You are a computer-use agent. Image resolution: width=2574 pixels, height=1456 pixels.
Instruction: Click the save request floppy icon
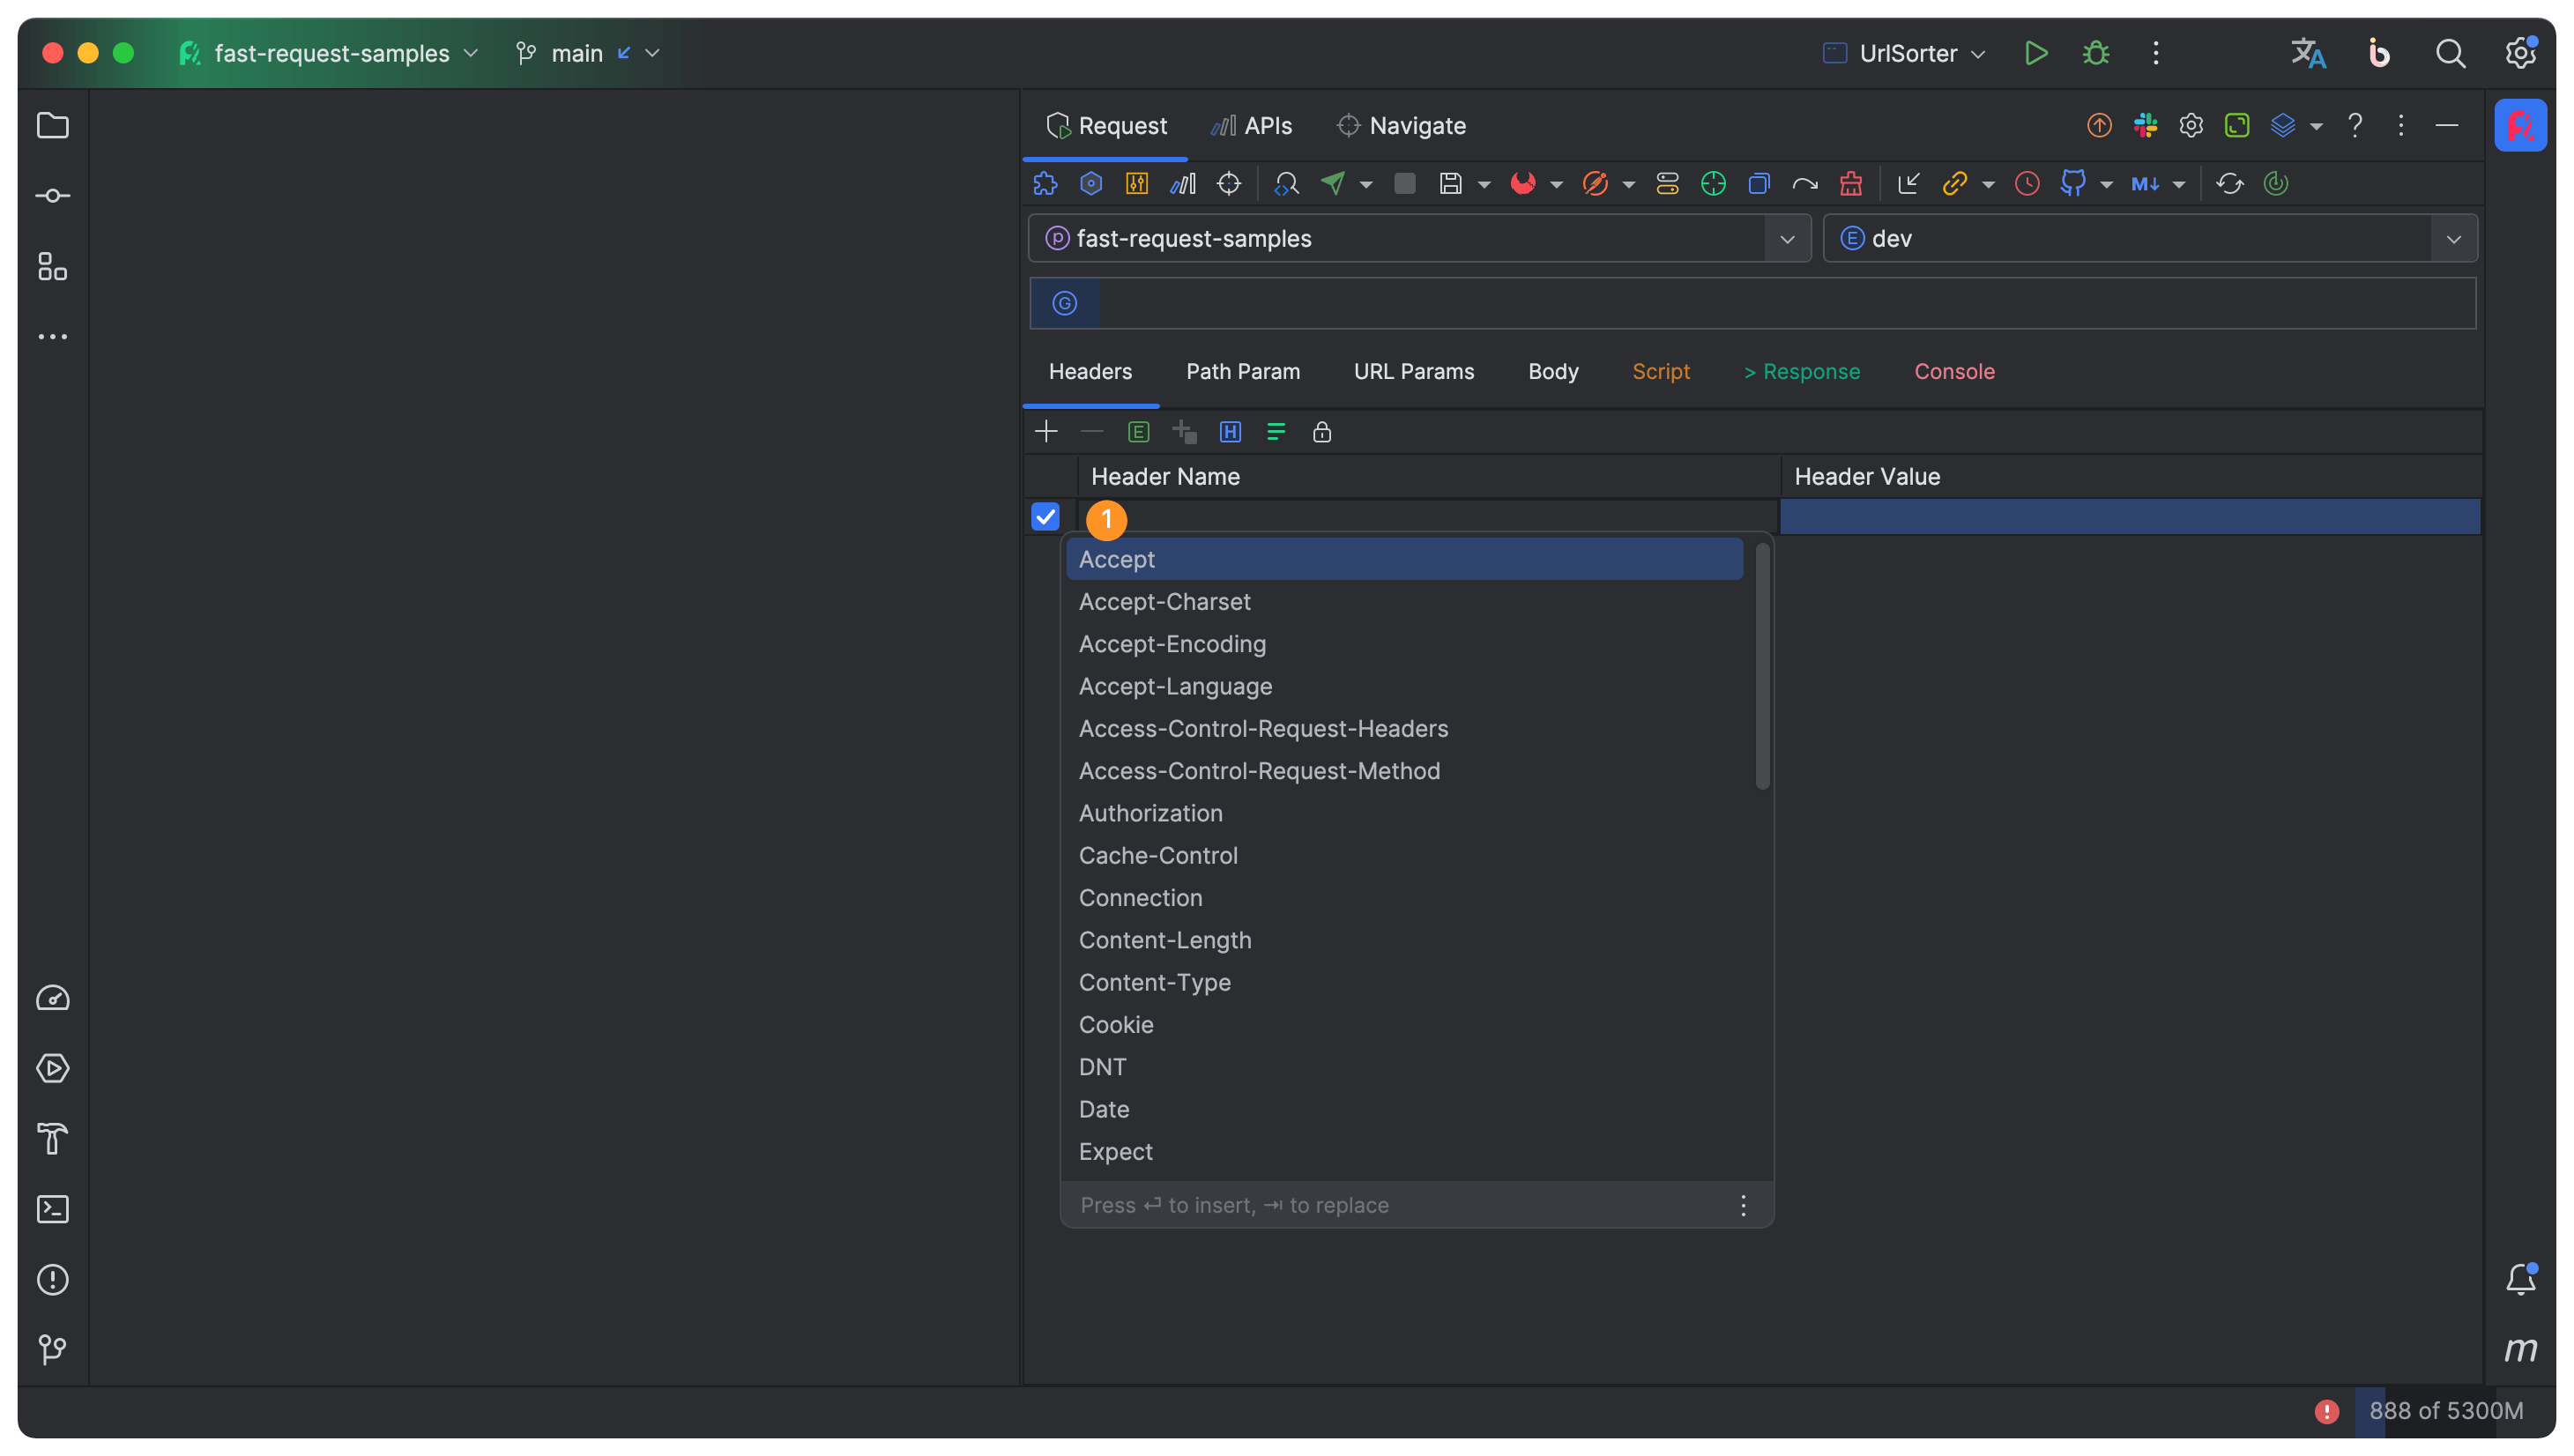[x=1450, y=183]
